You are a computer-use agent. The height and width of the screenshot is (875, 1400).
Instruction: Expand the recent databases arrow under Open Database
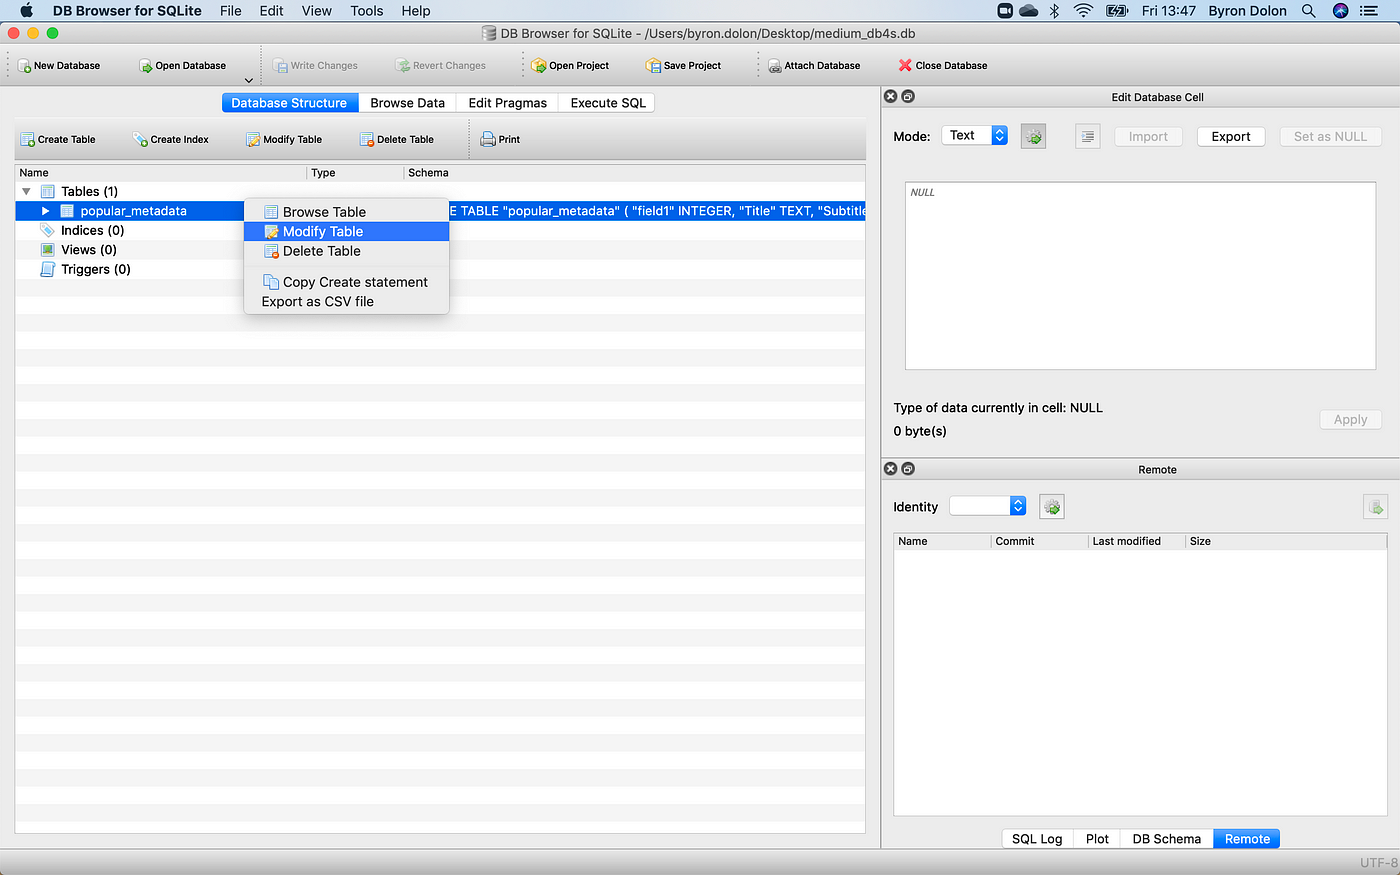pyautogui.click(x=249, y=80)
